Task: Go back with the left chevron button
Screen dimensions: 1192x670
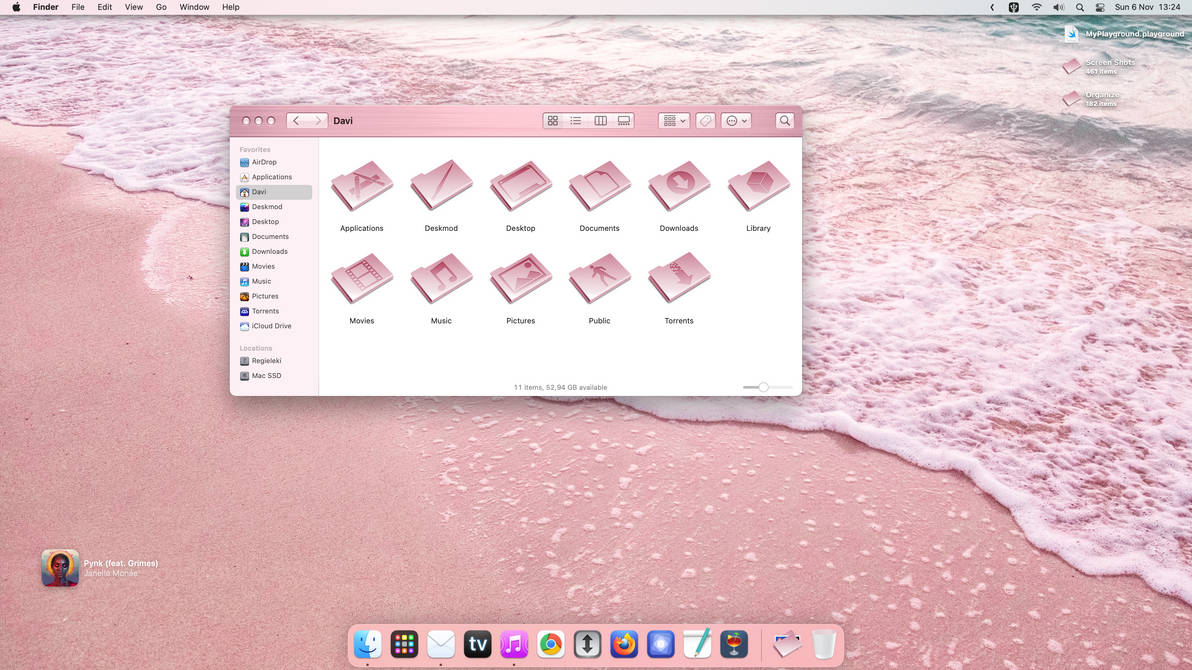Action: tap(296, 121)
